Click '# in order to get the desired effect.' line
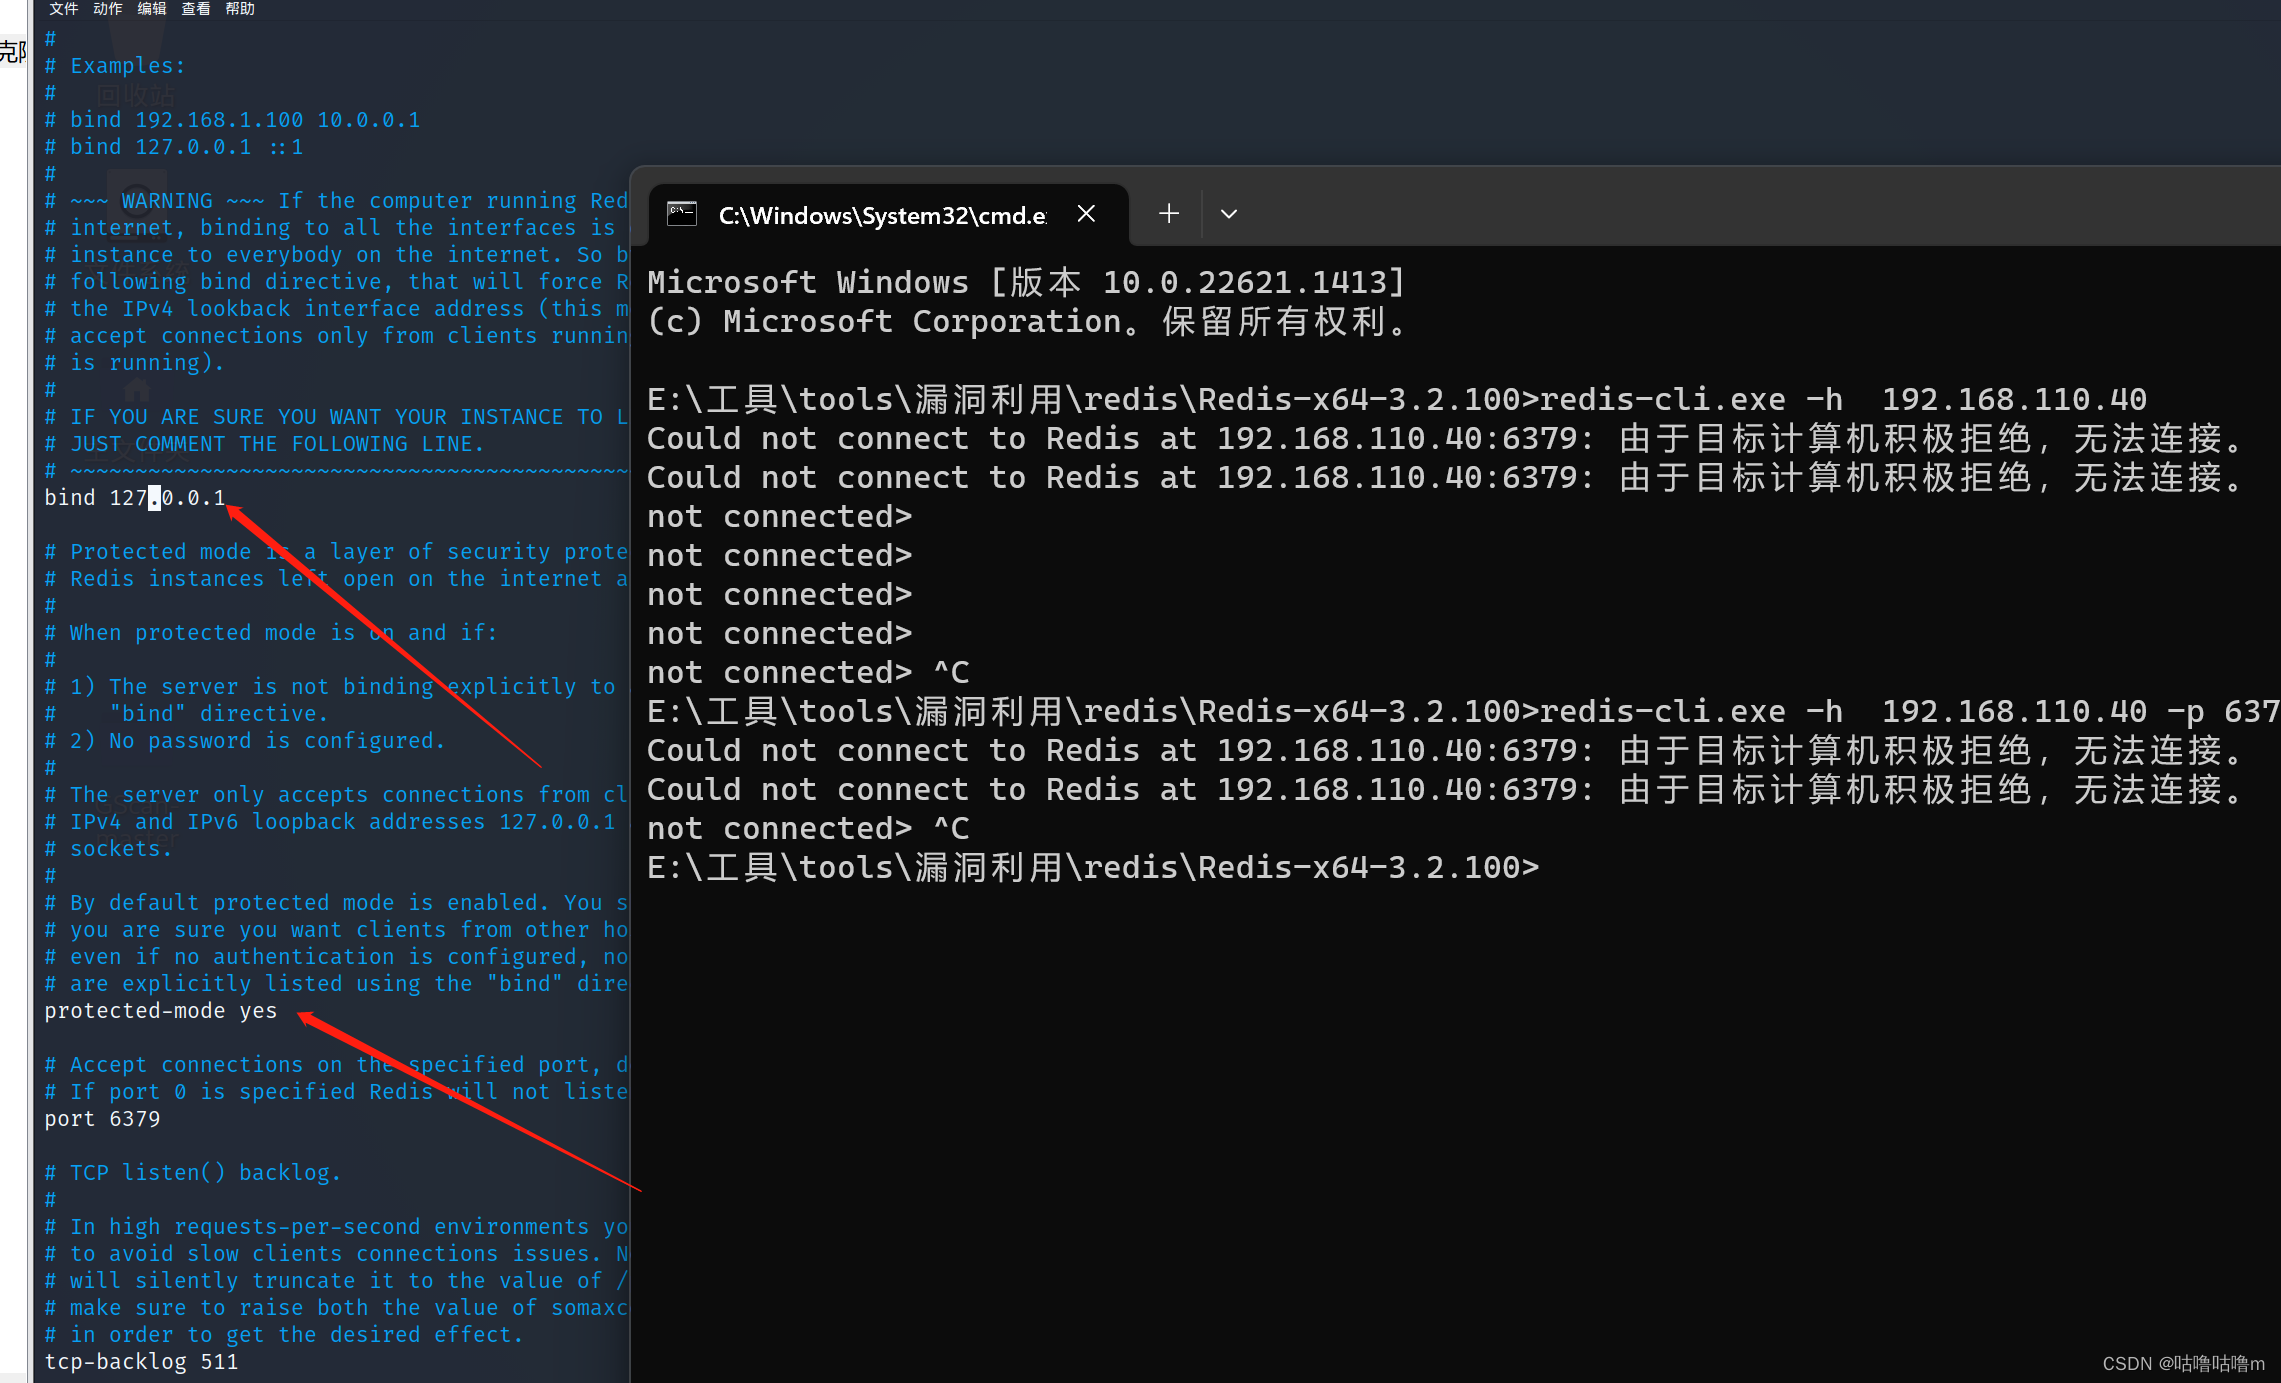The height and width of the screenshot is (1383, 2281). click(x=284, y=1335)
